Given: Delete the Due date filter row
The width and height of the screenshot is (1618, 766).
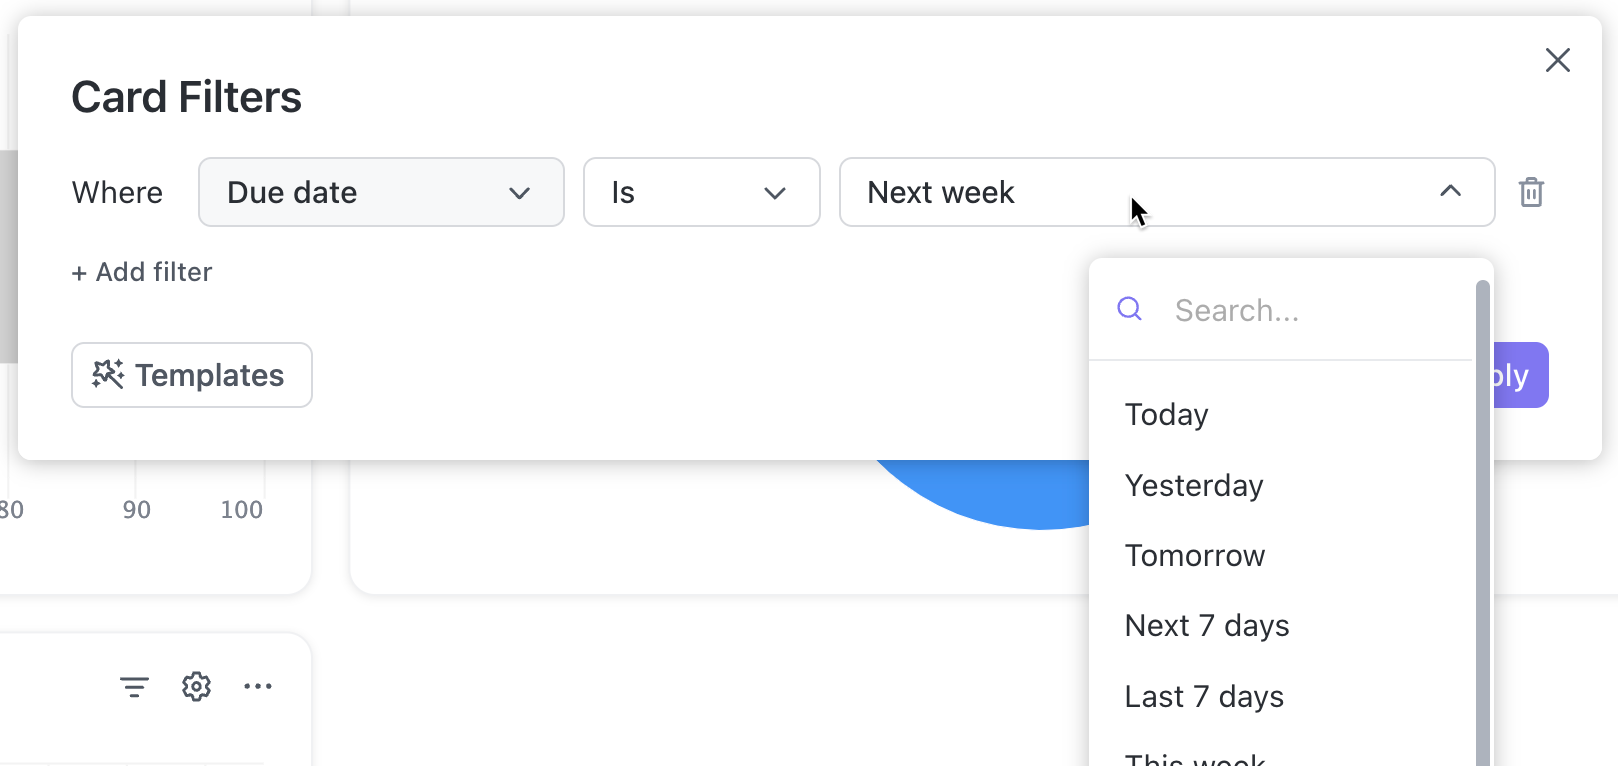Looking at the screenshot, I should [x=1531, y=192].
